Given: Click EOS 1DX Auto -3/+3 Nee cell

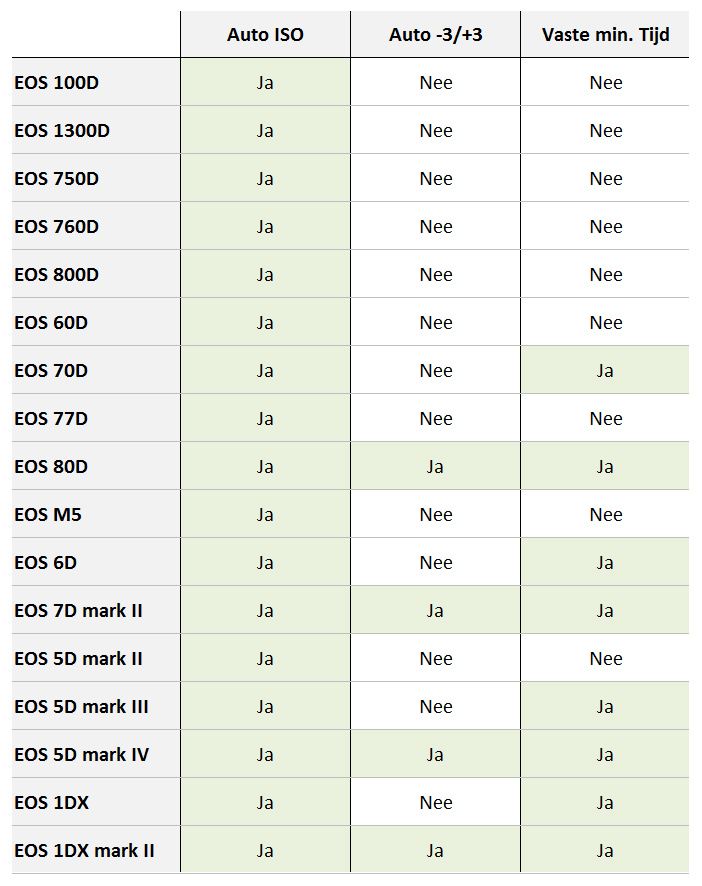Looking at the screenshot, I should pyautogui.click(x=435, y=803).
